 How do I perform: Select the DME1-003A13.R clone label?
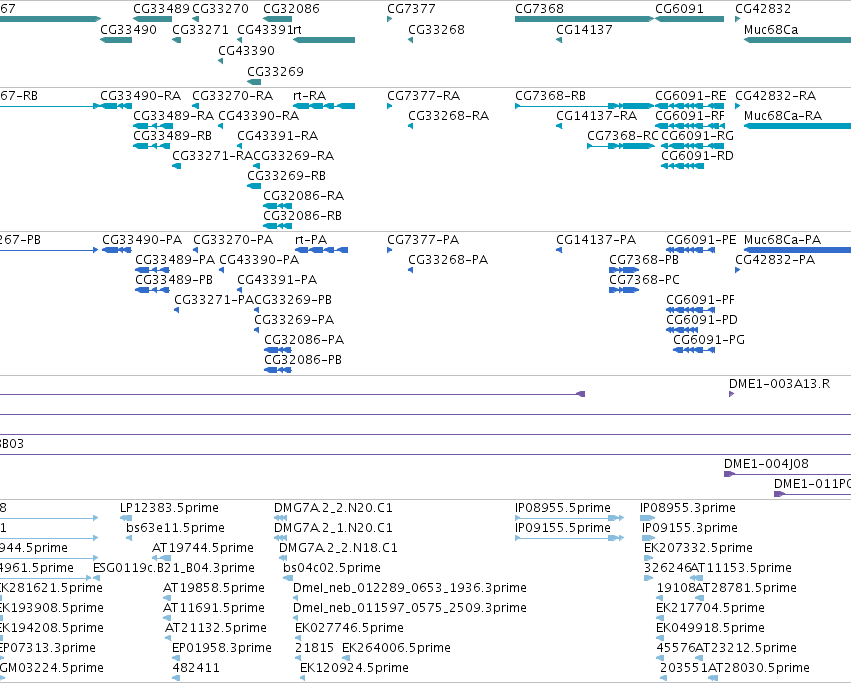779,384
